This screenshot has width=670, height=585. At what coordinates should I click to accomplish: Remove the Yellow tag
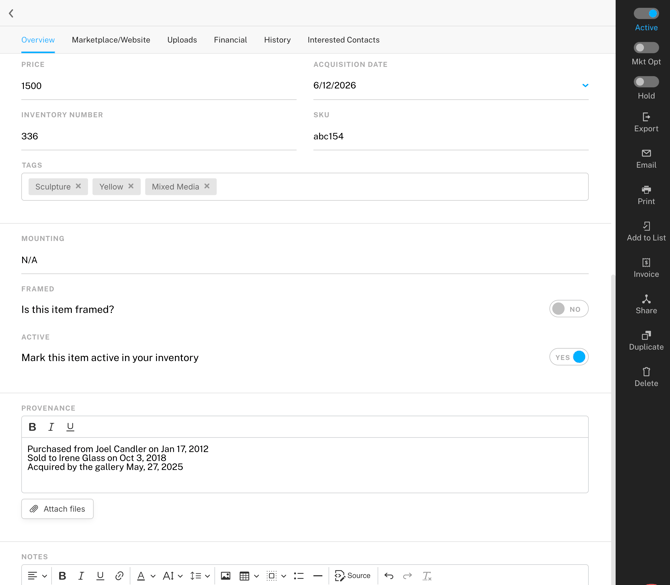pos(131,186)
